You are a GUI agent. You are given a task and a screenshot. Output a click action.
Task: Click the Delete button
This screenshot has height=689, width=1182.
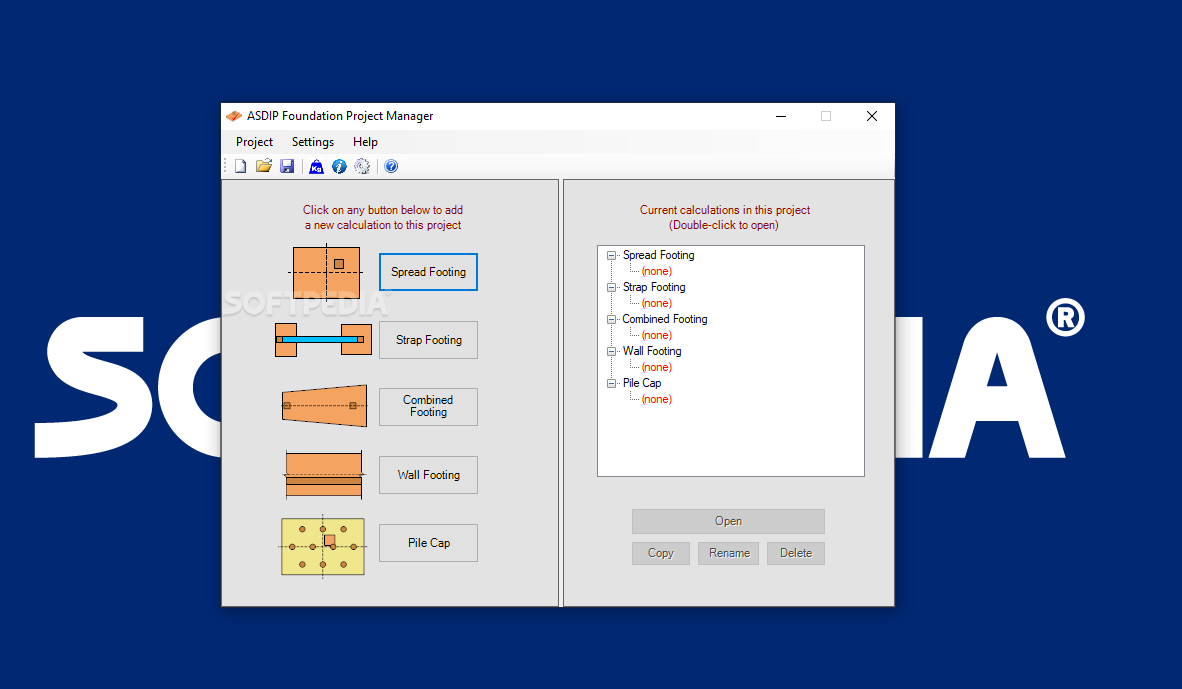click(796, 553)
